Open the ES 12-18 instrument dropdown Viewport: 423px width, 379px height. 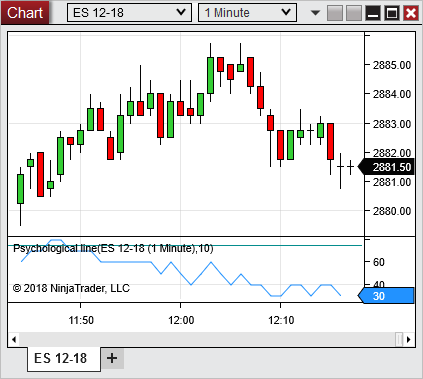click(129, 13)
